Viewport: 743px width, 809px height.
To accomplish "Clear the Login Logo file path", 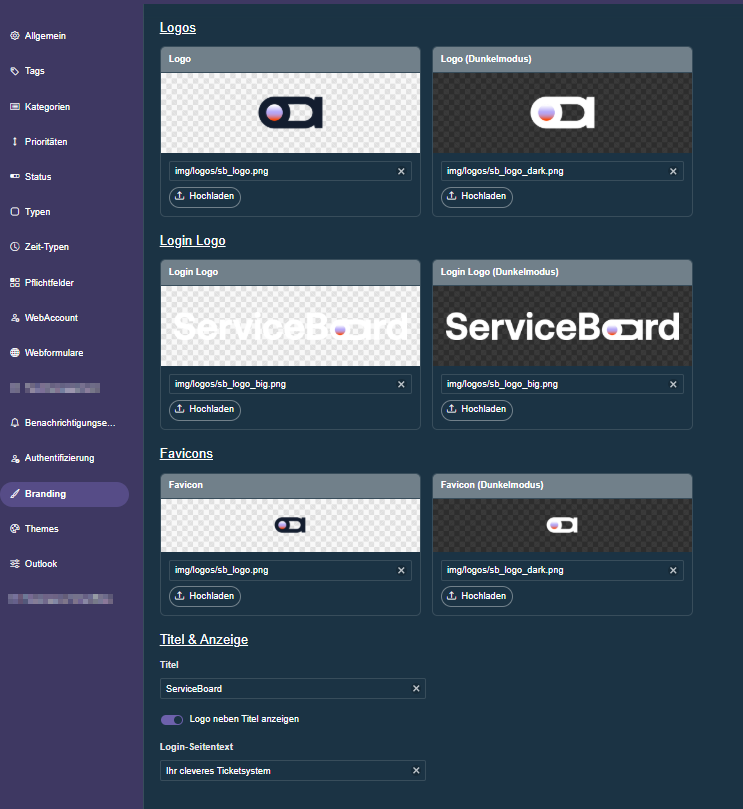I will point(401,384).
